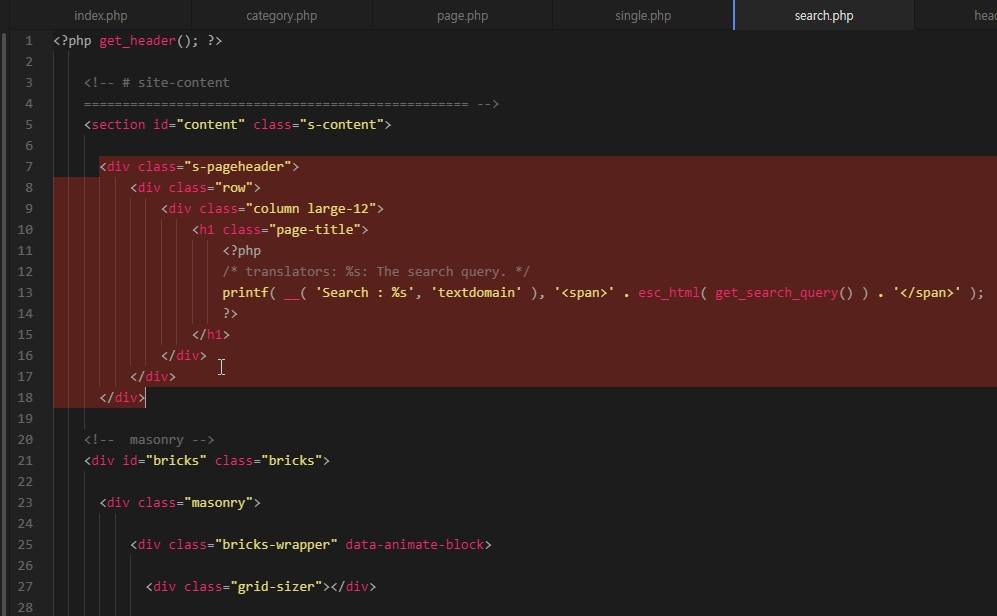The height and width of the screenshot is (616, 997).
Task: Click the printf function name
Action: point(245,292)
